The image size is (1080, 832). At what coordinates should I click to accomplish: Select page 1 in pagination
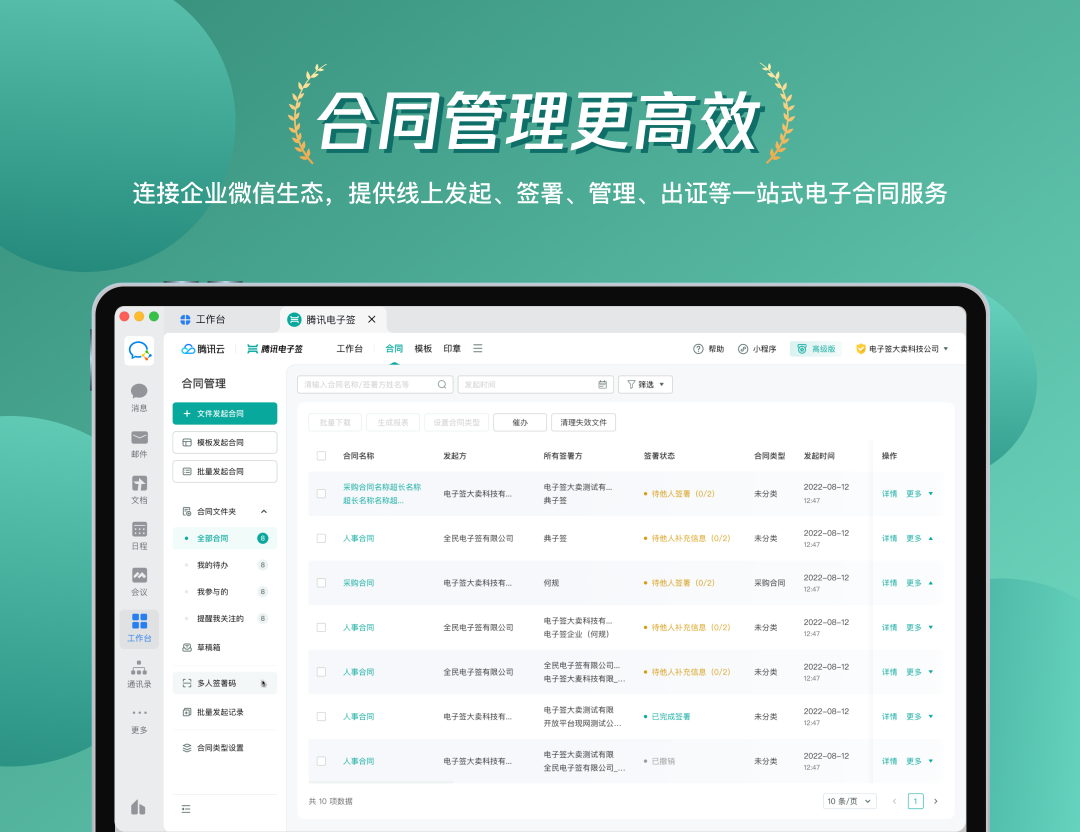coord(915,801)
